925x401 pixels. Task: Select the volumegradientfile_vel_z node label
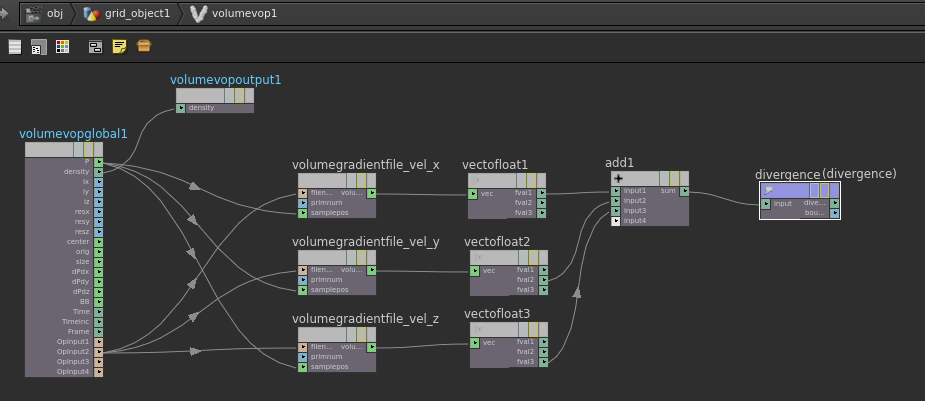[366, 319]
